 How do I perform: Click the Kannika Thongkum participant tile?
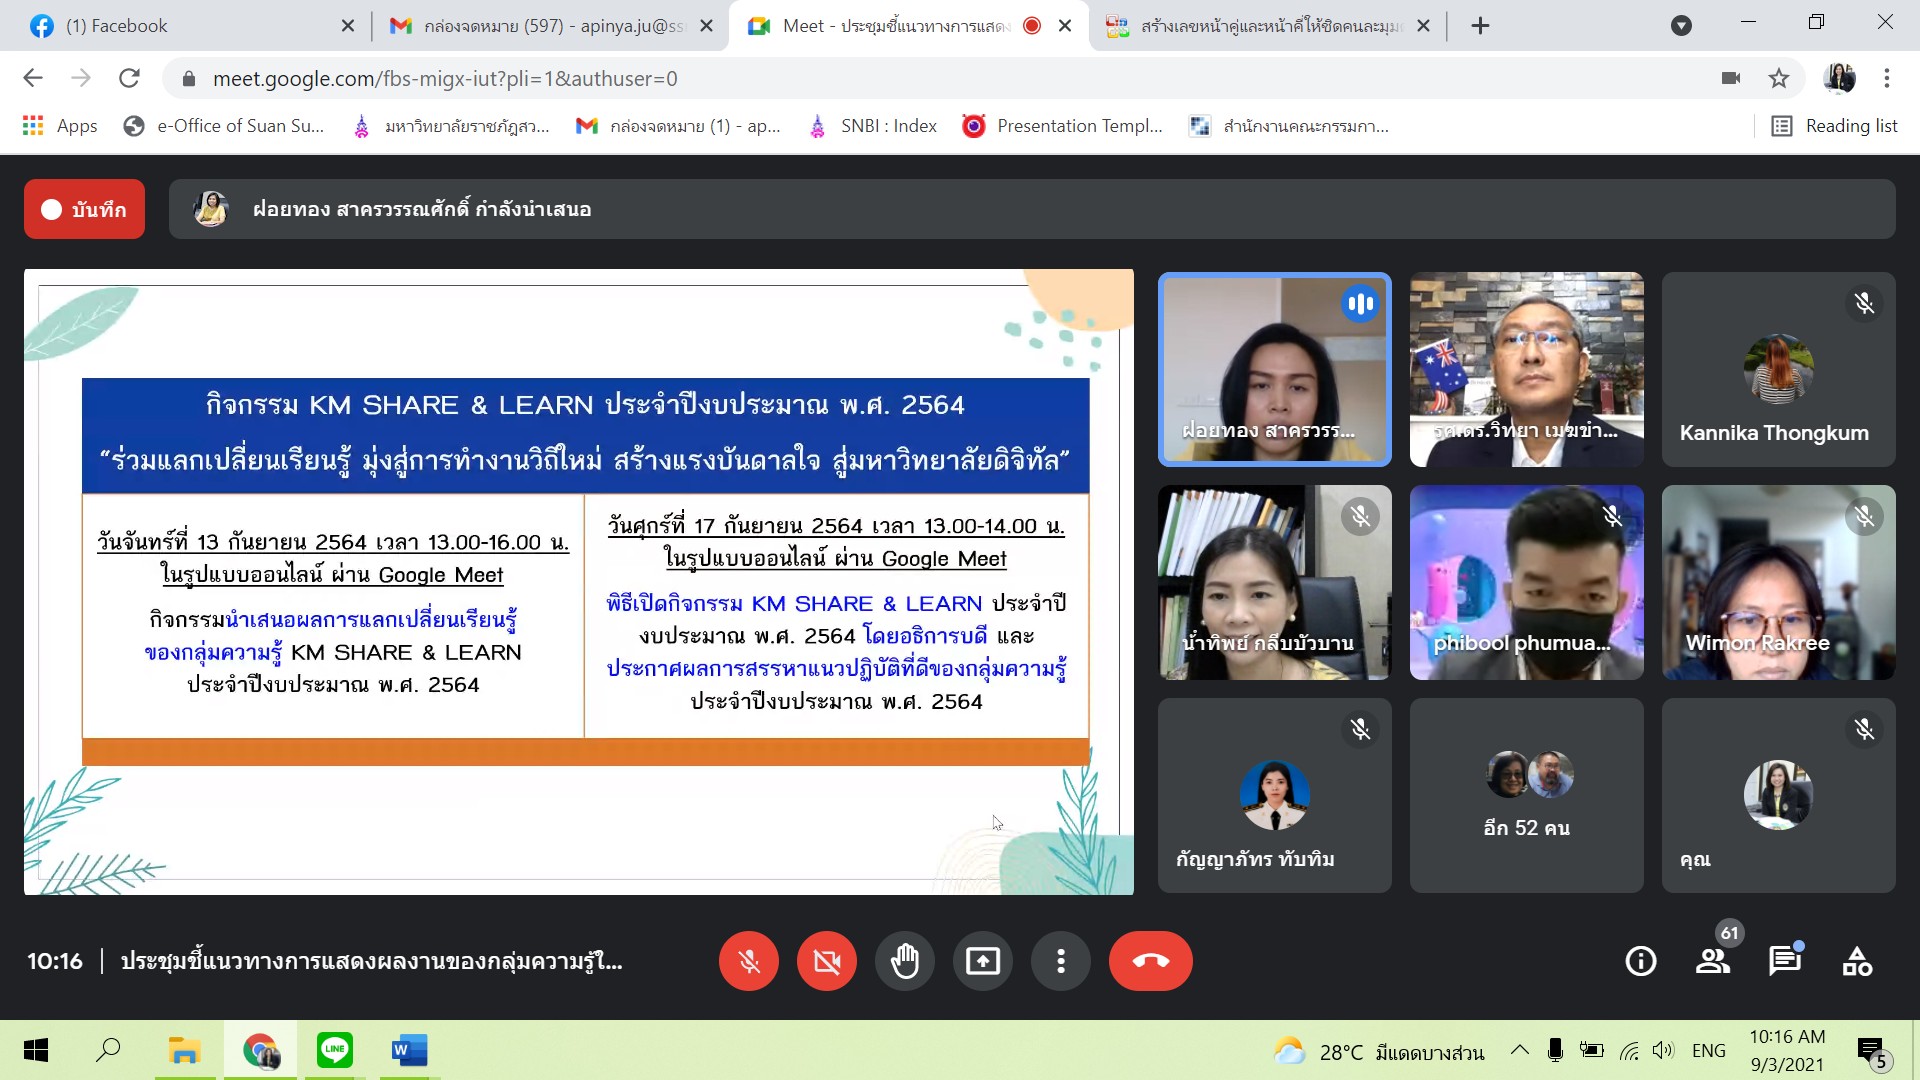pyautogui.click(x=1778, y=369)
